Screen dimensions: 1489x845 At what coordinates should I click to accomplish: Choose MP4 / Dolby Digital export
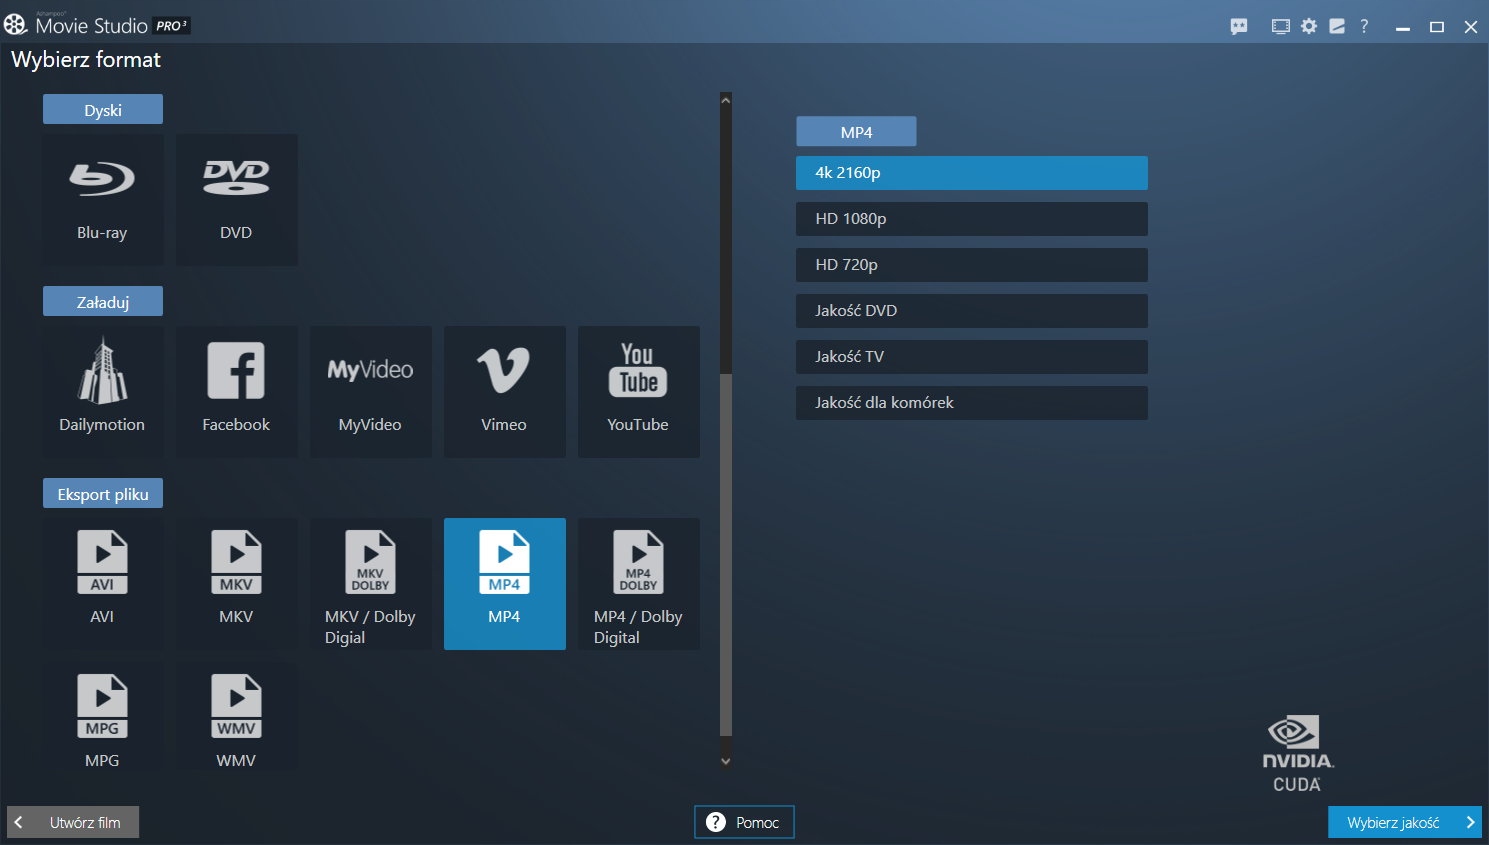click(x=638, y=584)
